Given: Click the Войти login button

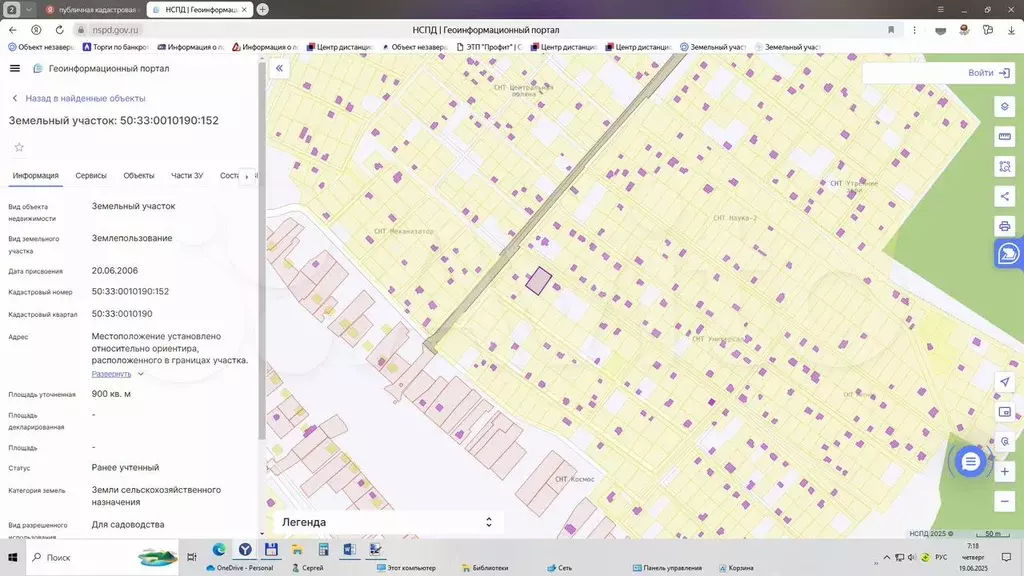Looking at the screenshot, I should [988, 72].
